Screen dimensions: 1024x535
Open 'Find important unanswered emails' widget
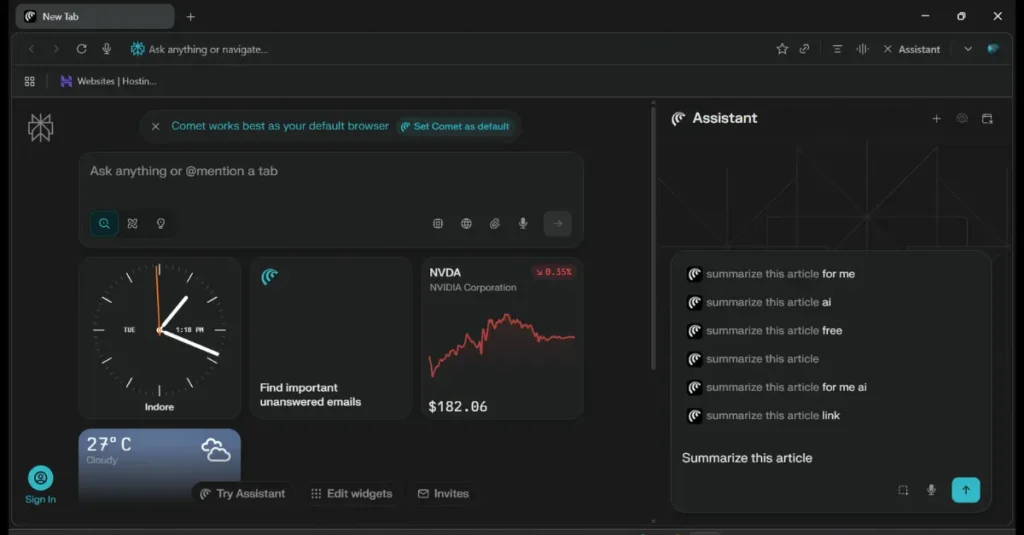click(x=330, y=338)
